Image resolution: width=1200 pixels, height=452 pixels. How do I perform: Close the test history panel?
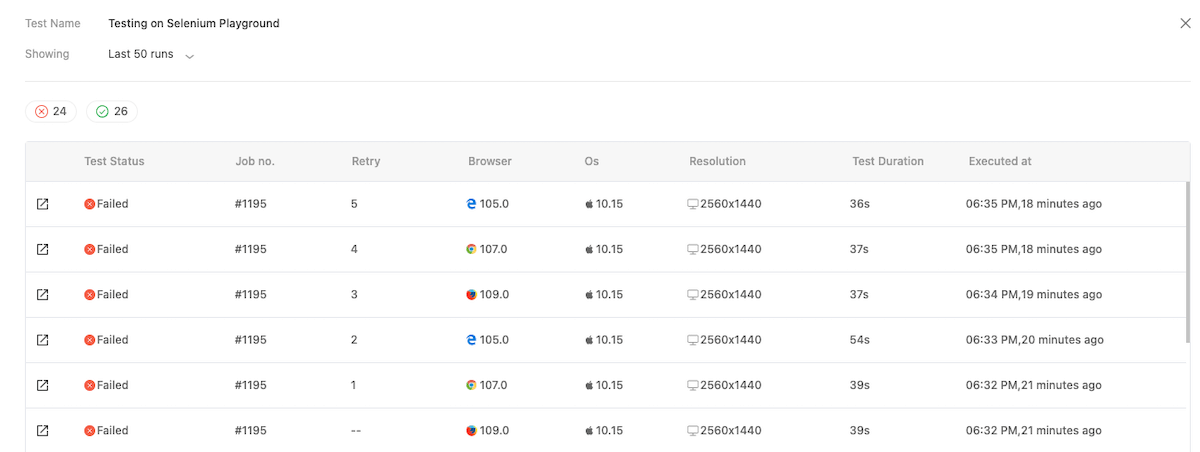tap(1185, 23)
